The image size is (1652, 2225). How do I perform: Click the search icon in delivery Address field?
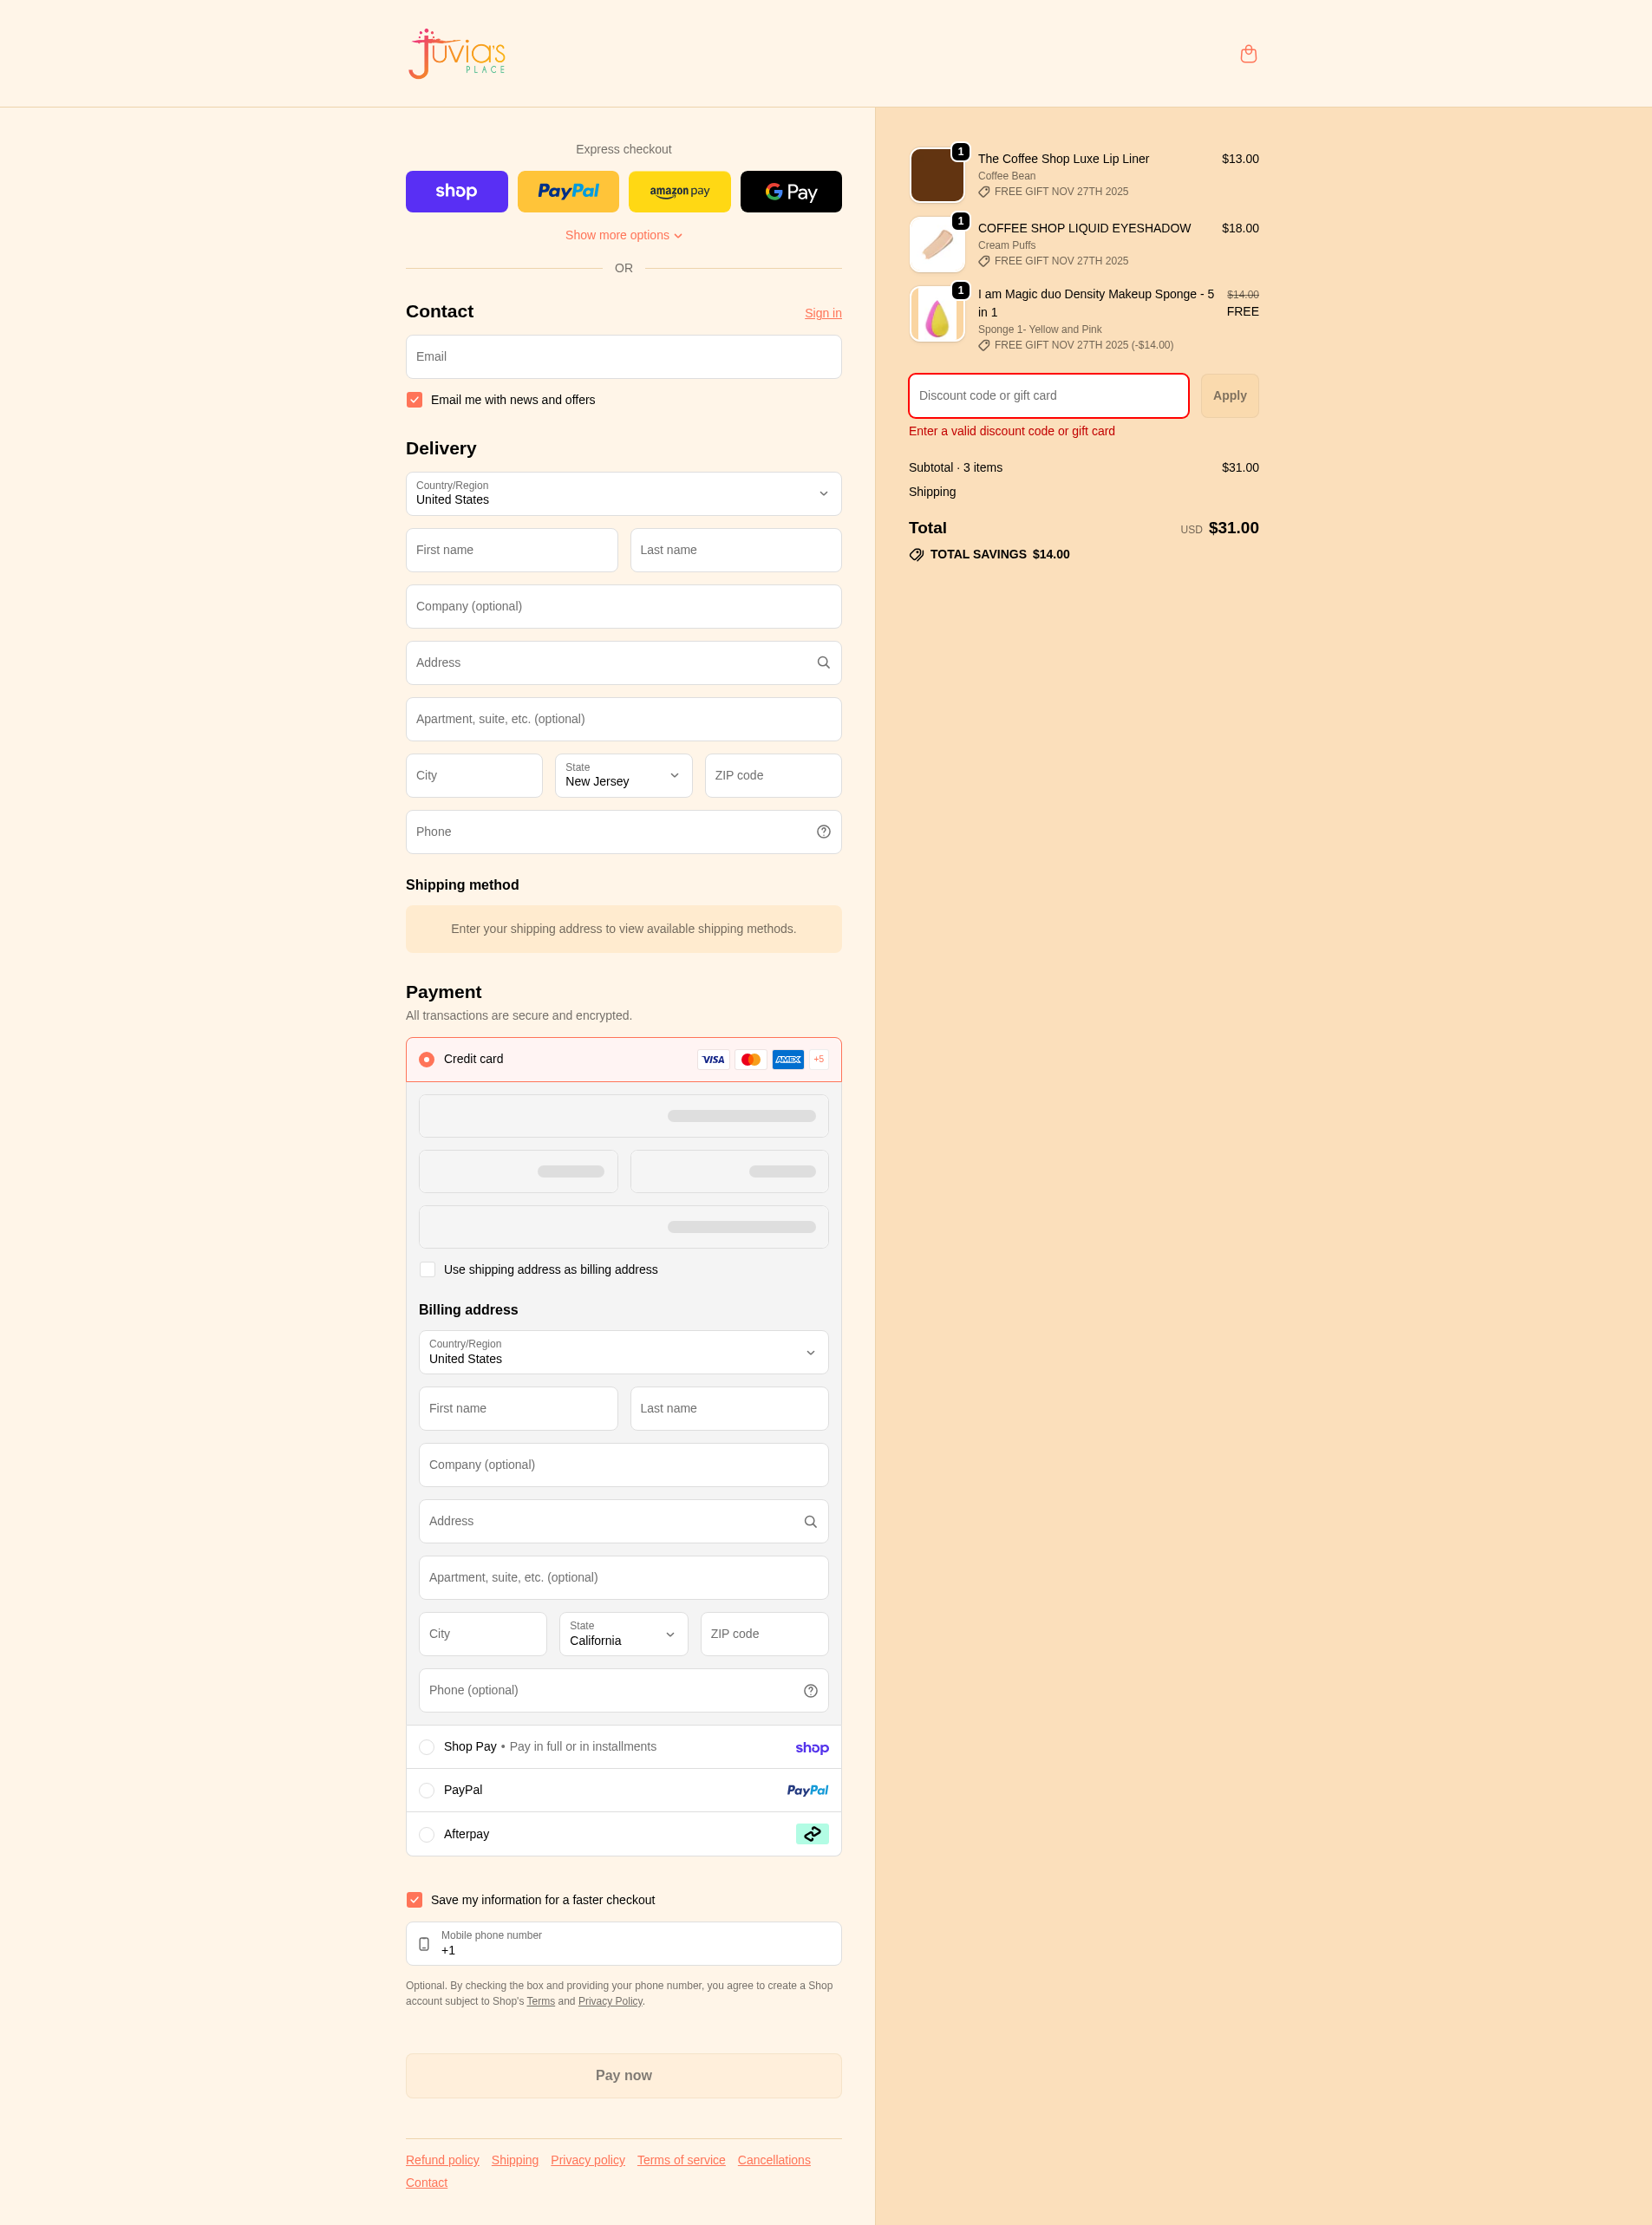coord(823,663)
